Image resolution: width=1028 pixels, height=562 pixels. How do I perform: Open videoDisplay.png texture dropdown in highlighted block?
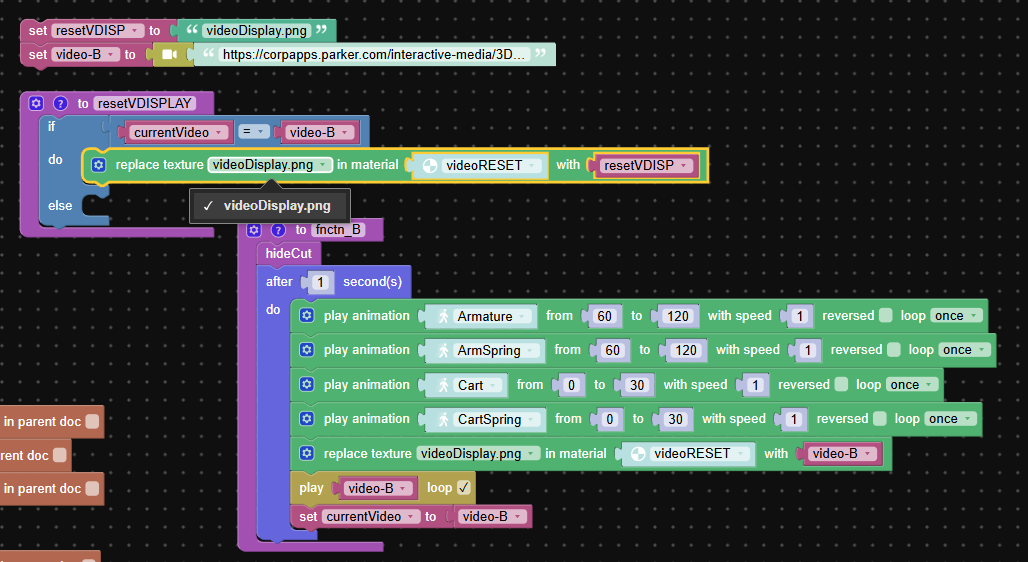(x=270, y=165)
